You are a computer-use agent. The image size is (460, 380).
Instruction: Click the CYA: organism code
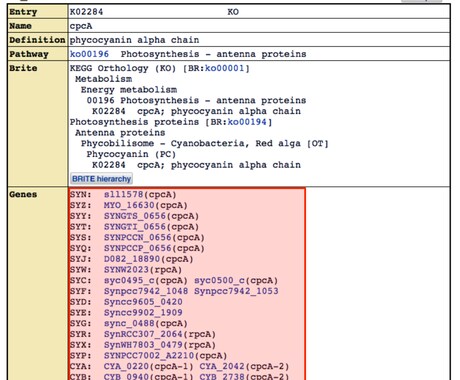pyautogui.click(x=80, y=366)
